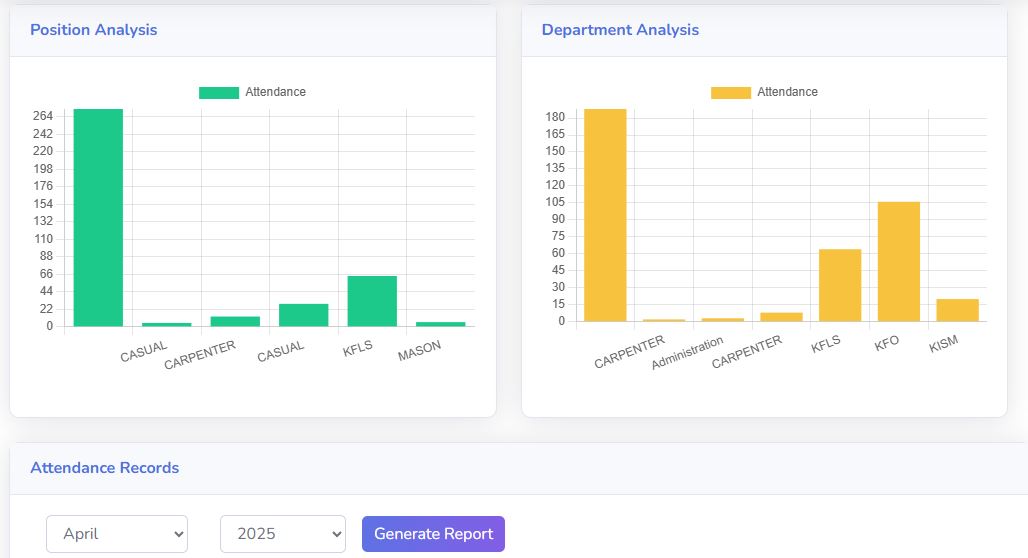
Task: Select the green CARPENTER bar in Position Analysis
Action: coord(235,321)
